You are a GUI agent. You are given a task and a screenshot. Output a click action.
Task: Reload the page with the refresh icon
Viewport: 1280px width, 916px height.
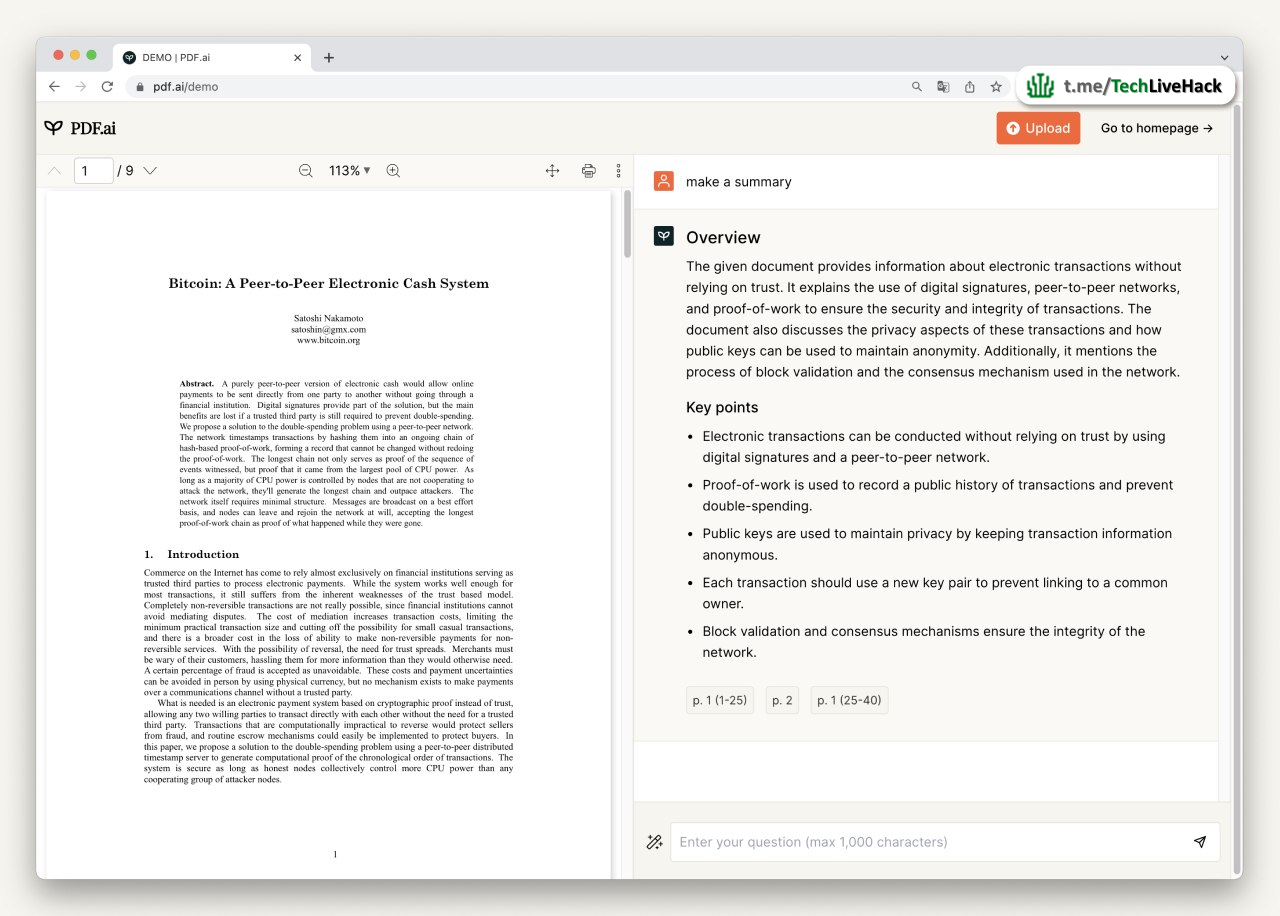coord(107,87)
